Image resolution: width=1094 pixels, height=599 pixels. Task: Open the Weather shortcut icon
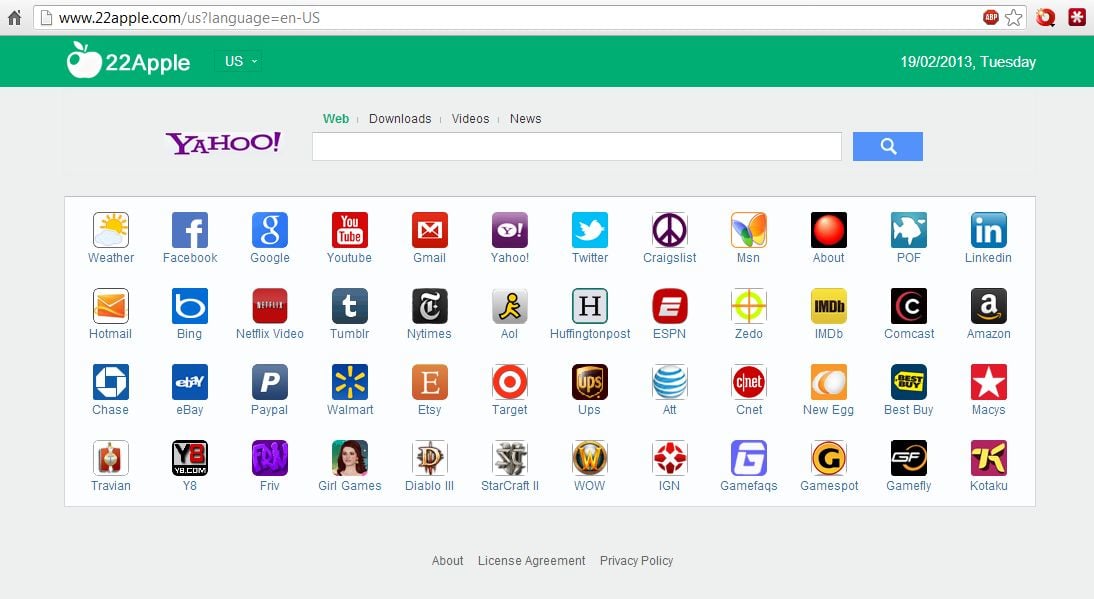[x=110, y=230]
